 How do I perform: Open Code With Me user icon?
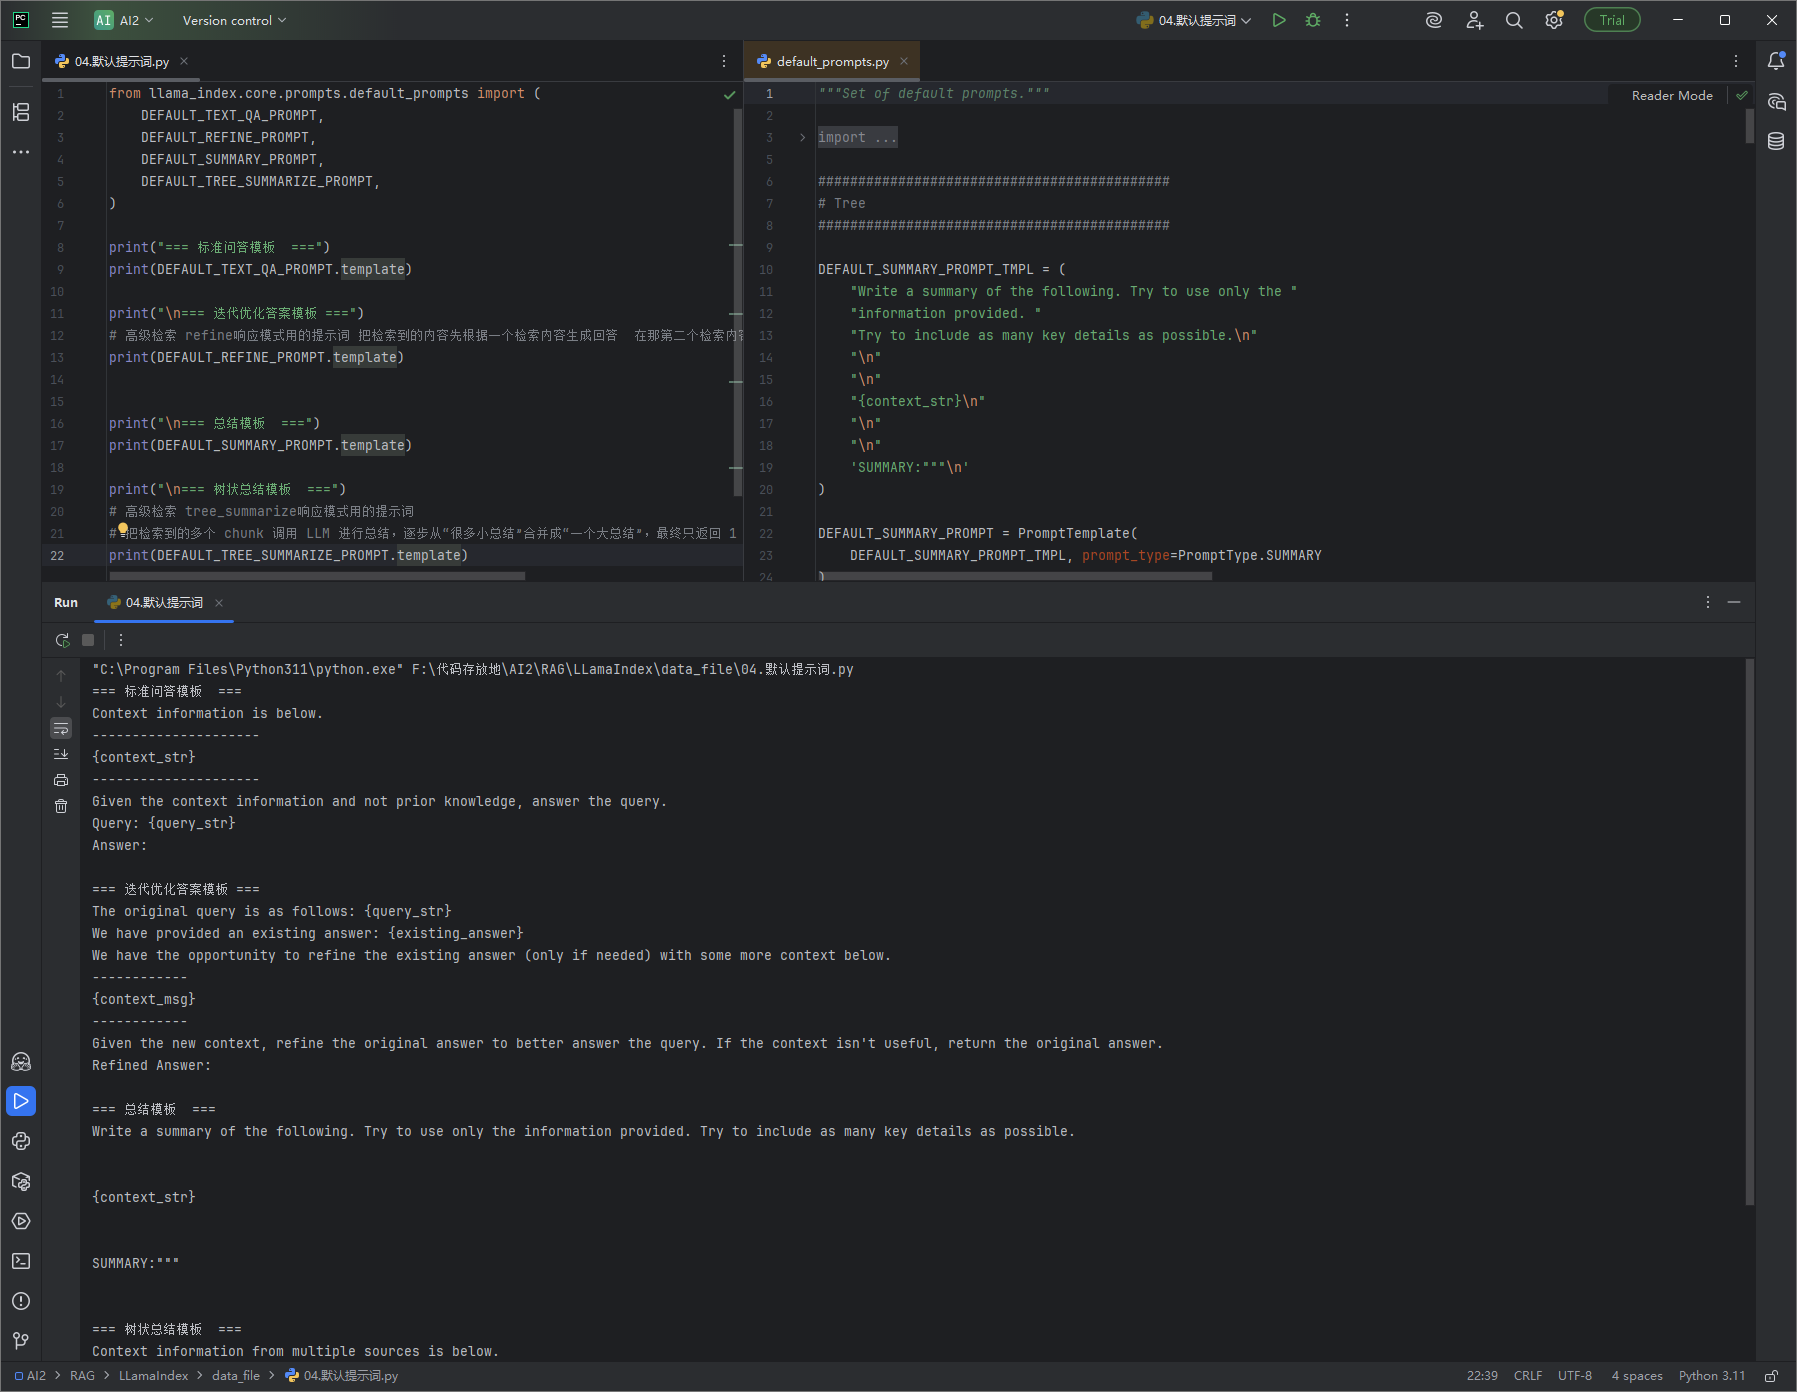[x=1475, y=20]
